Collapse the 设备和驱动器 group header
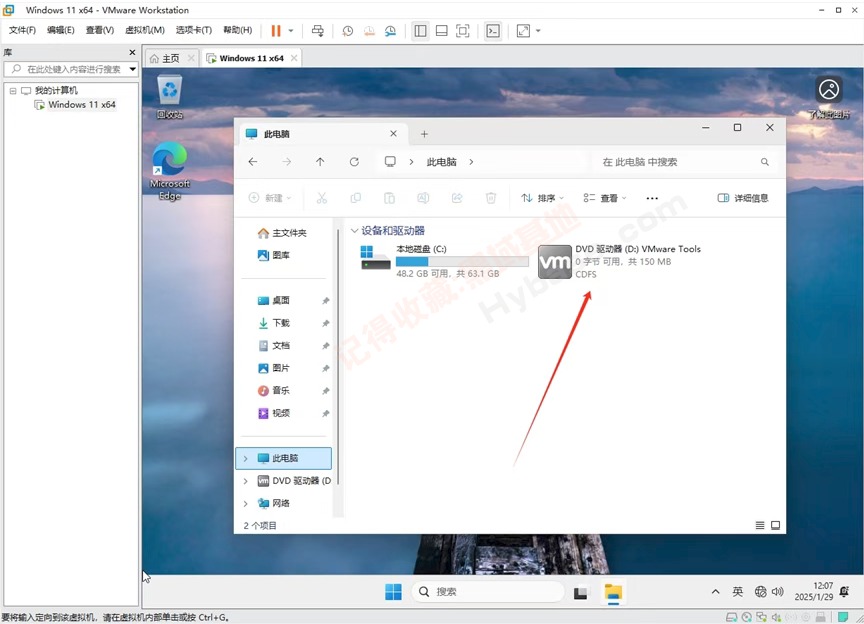This screenshot has height=624, width=864. [x=354, y=231]
